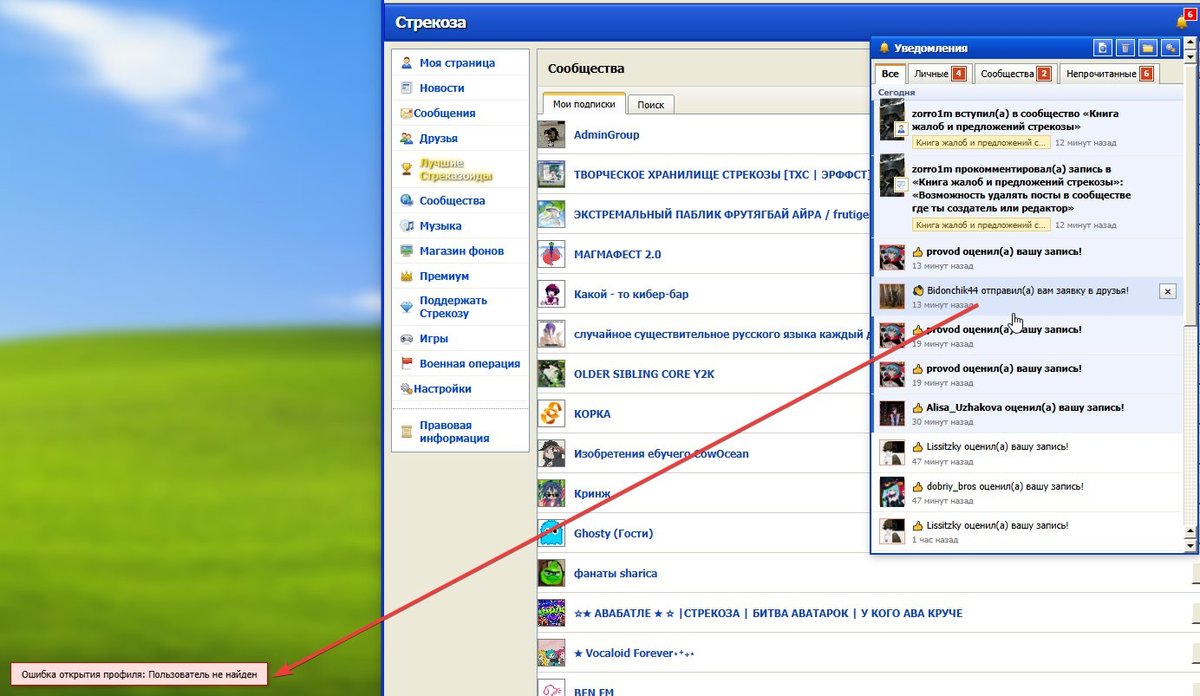The image size is (1200, 696).
Task: Click the Военная операция flag icon
Action: 407,364
